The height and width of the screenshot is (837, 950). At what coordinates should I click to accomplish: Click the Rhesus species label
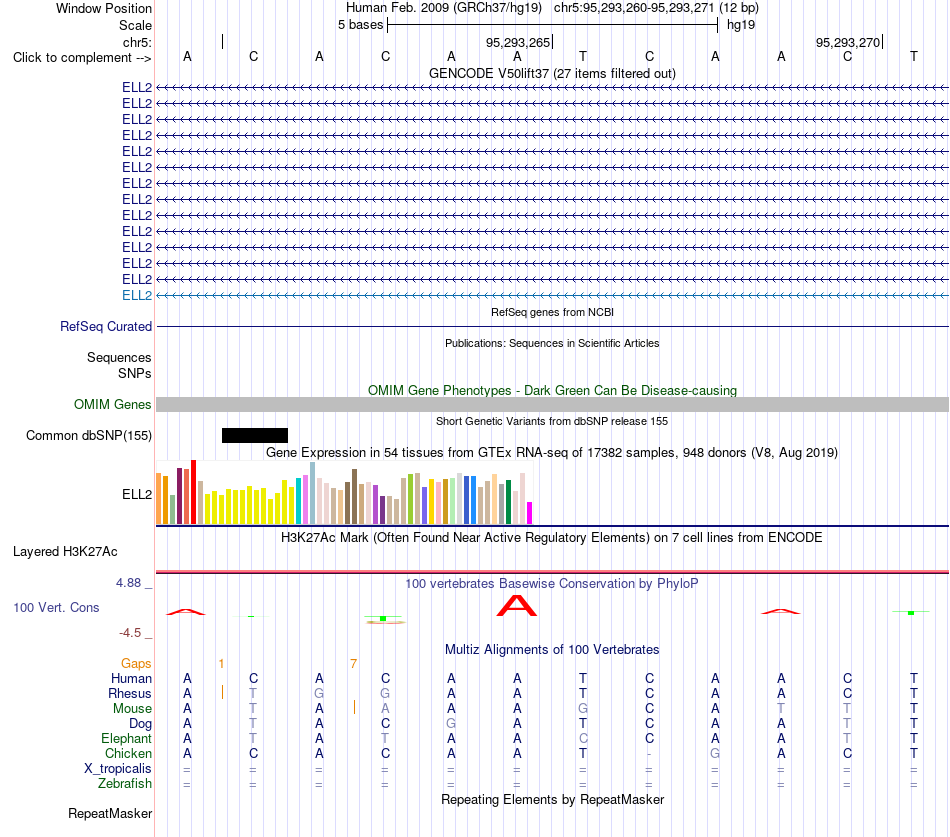click(130, 693)
